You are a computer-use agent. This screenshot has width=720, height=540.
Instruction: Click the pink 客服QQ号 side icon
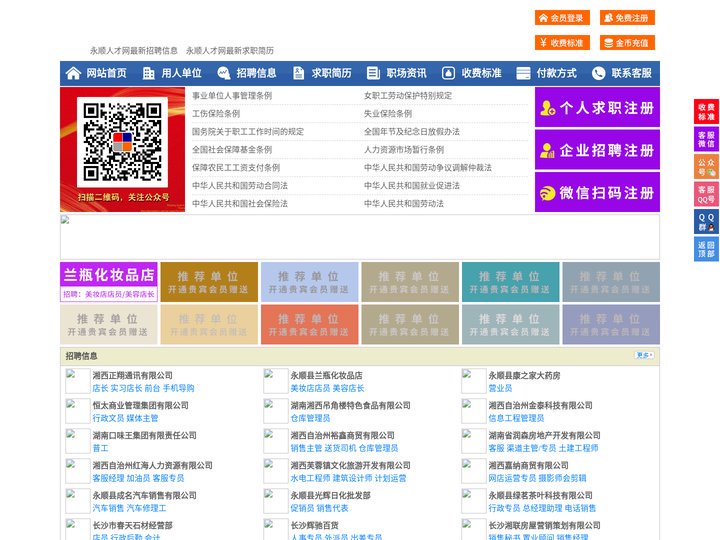pyautogui.click(x=706, y=194)
